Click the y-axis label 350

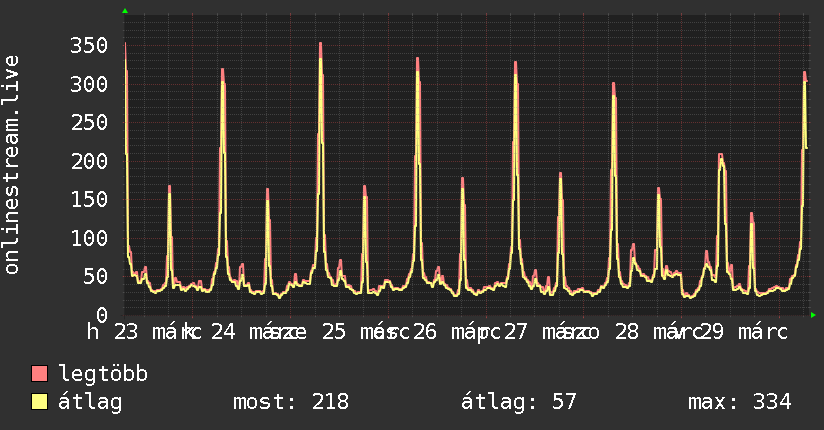coord(89,46)
